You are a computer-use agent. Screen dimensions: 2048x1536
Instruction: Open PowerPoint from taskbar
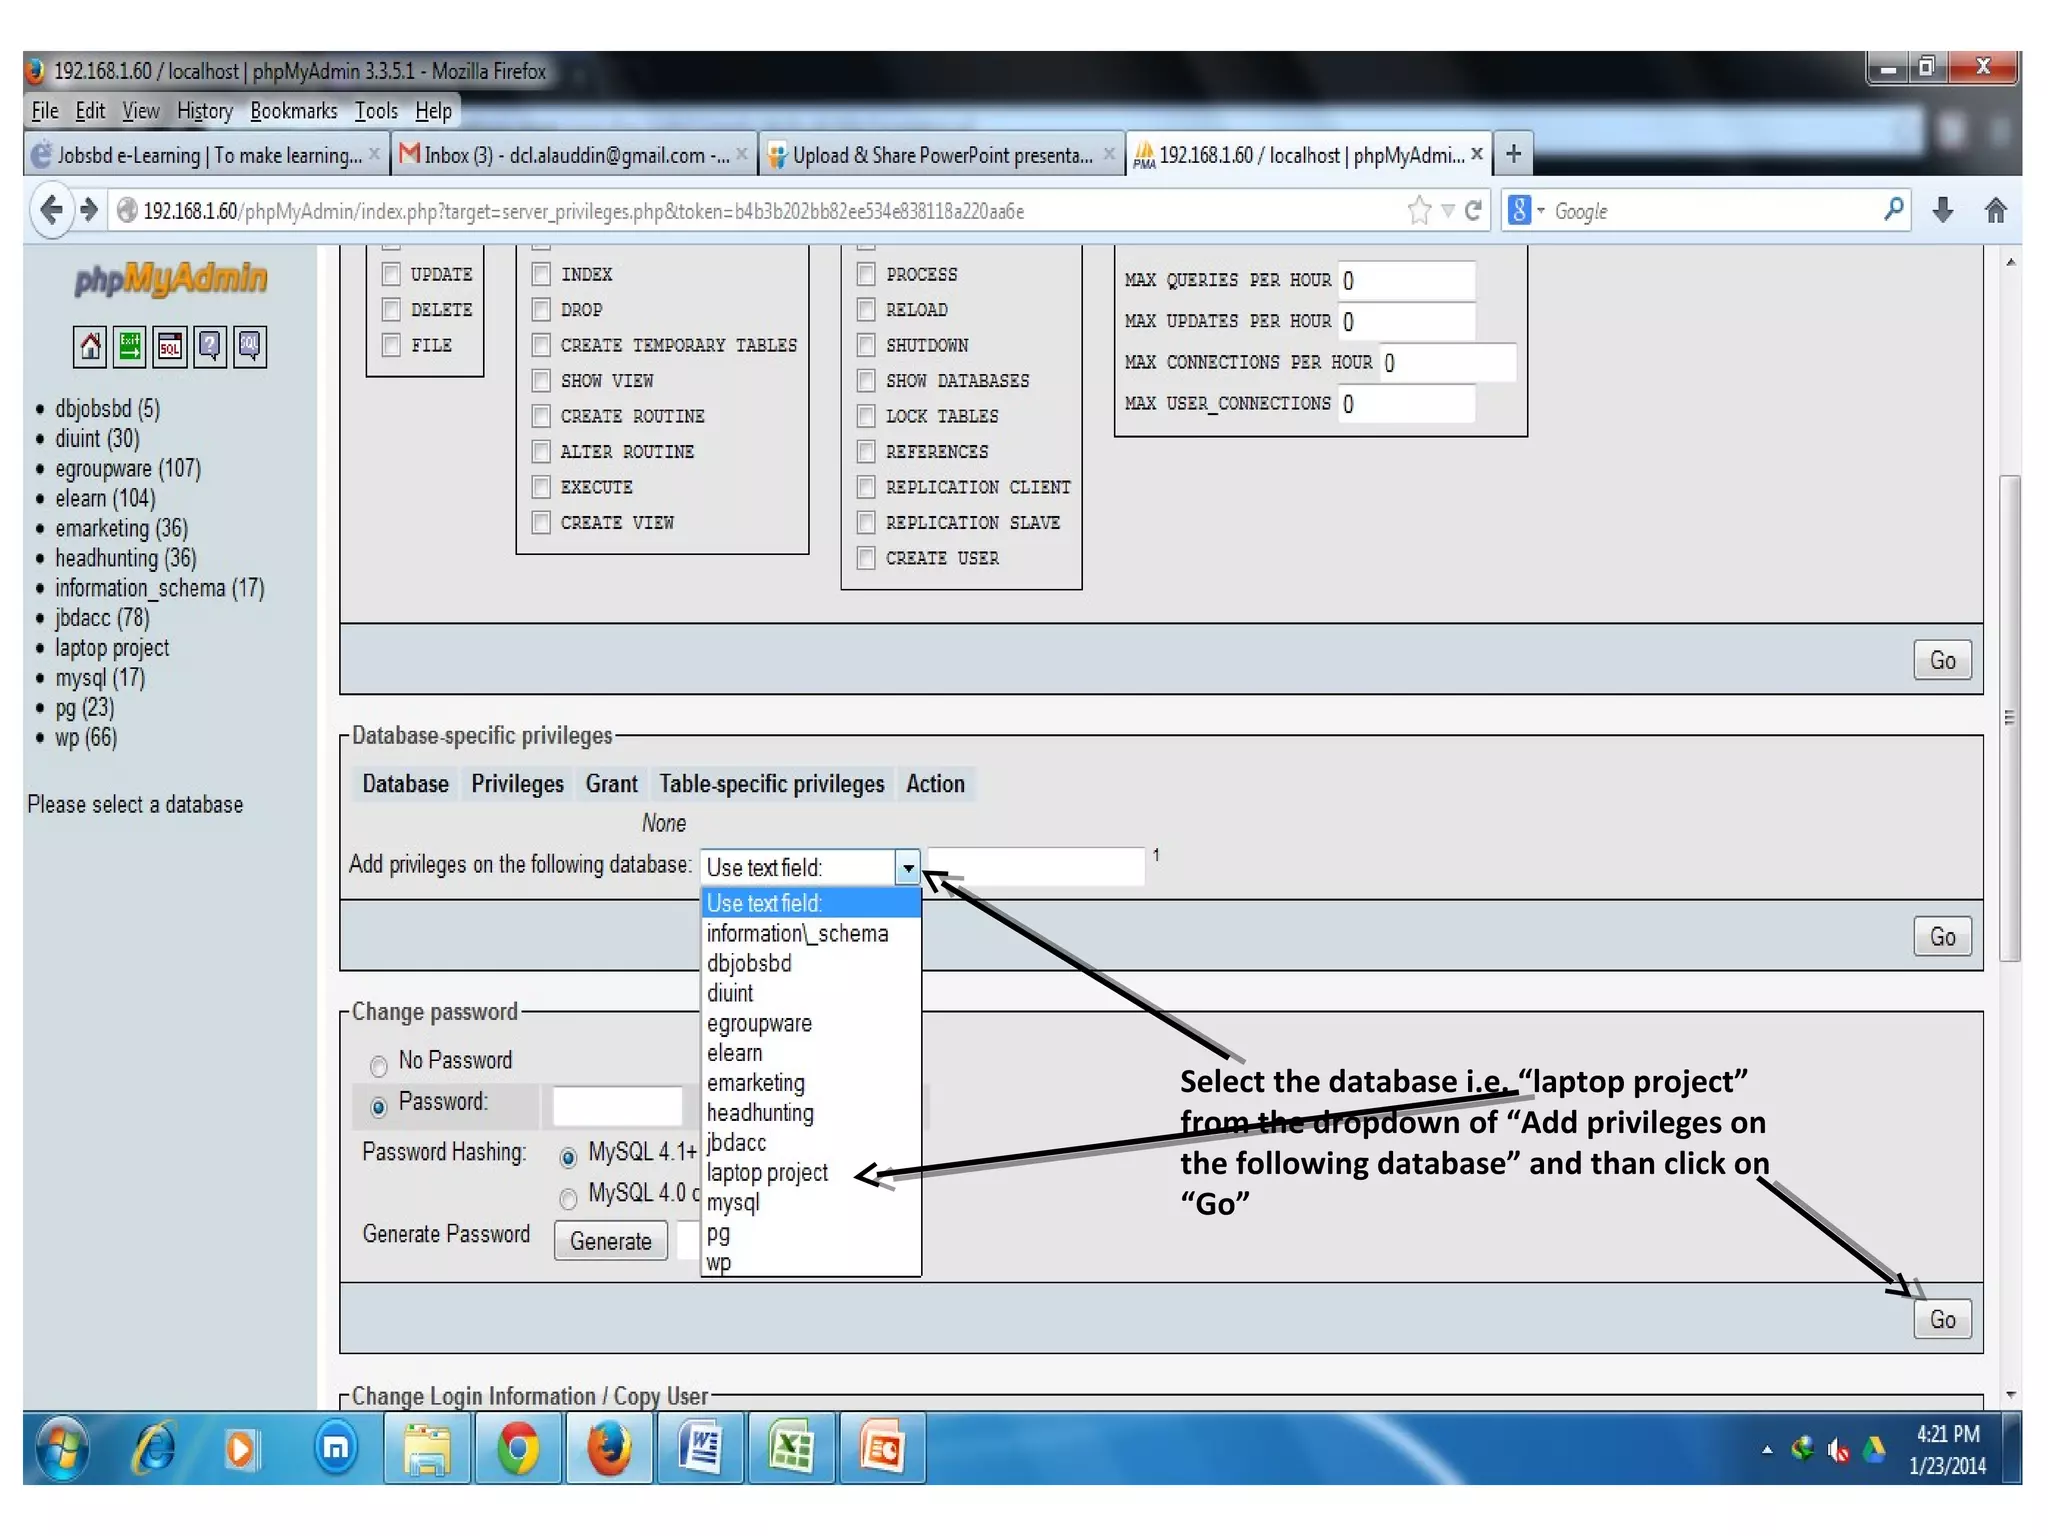pyautogui.click(x=882, y=1449)
